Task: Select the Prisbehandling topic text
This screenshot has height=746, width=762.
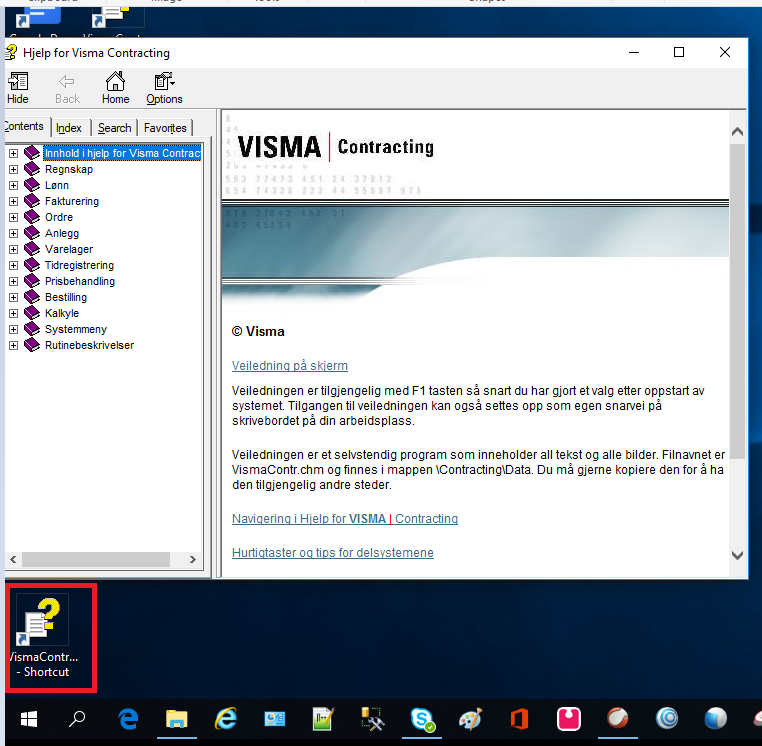Action: (x=80, y=281)
